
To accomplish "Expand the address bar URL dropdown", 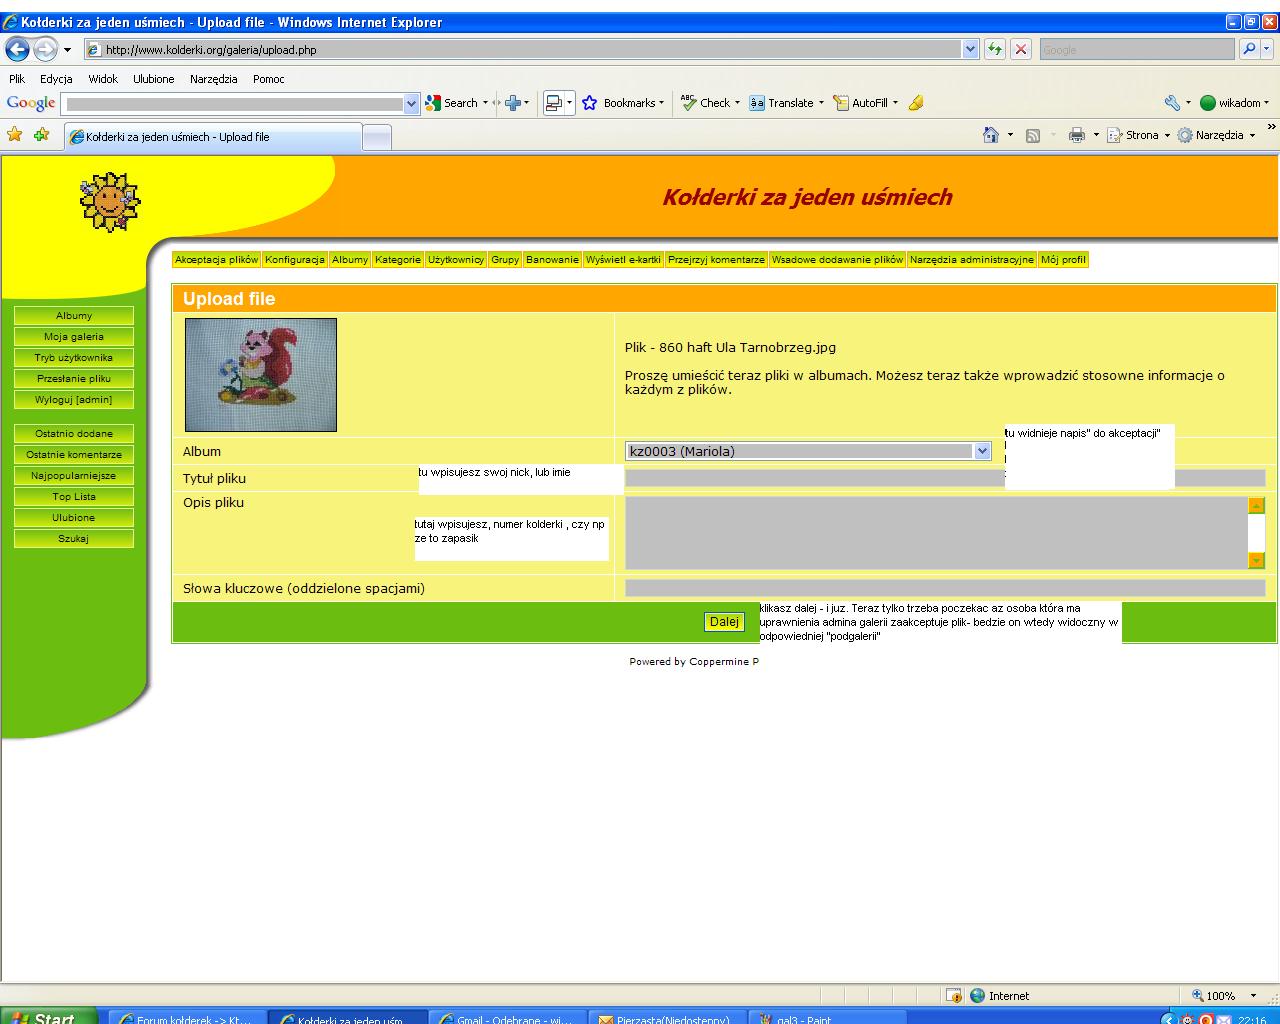I will coord(970,49).
